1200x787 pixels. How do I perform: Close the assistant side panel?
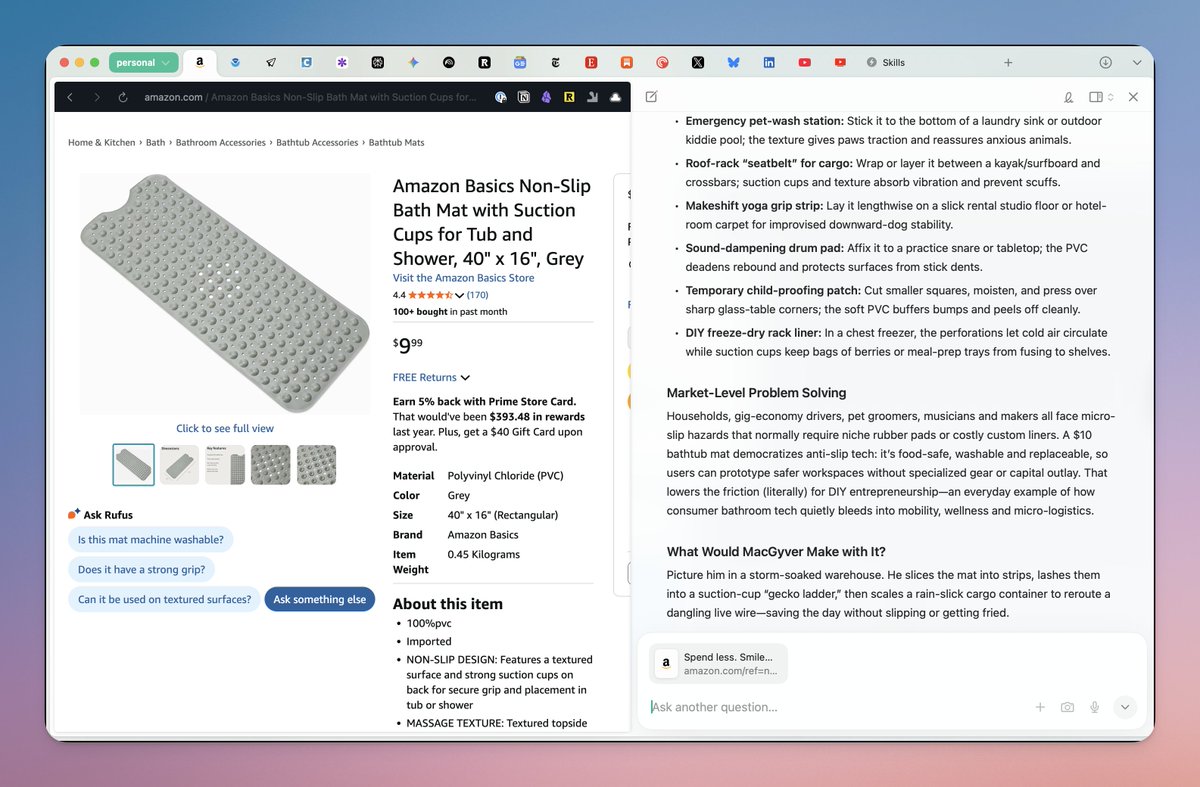tap(1133, 97)
